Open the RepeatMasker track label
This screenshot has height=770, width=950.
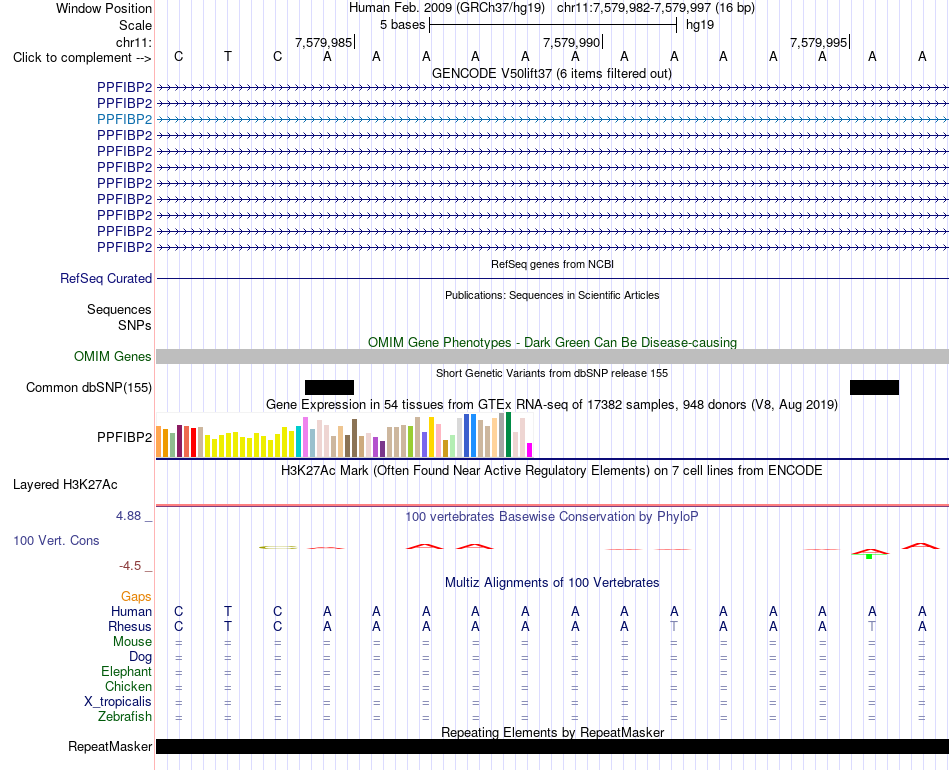[110, 746]
